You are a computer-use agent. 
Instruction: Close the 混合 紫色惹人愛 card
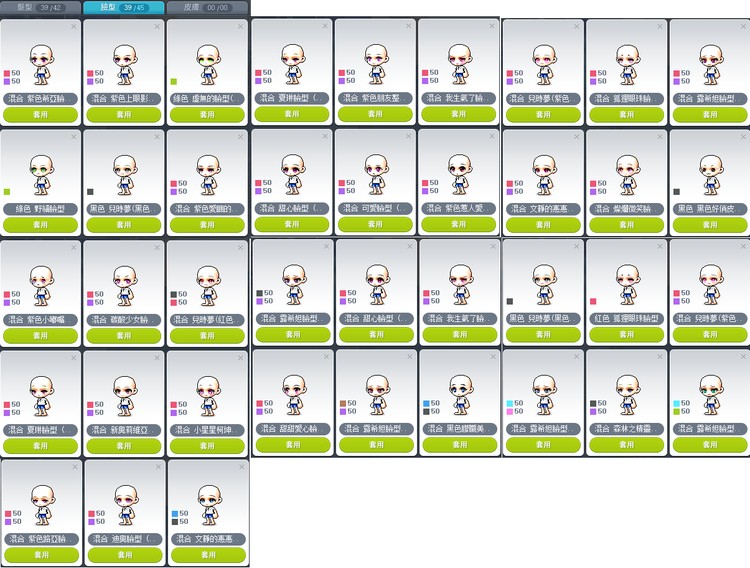coord(491,136)
